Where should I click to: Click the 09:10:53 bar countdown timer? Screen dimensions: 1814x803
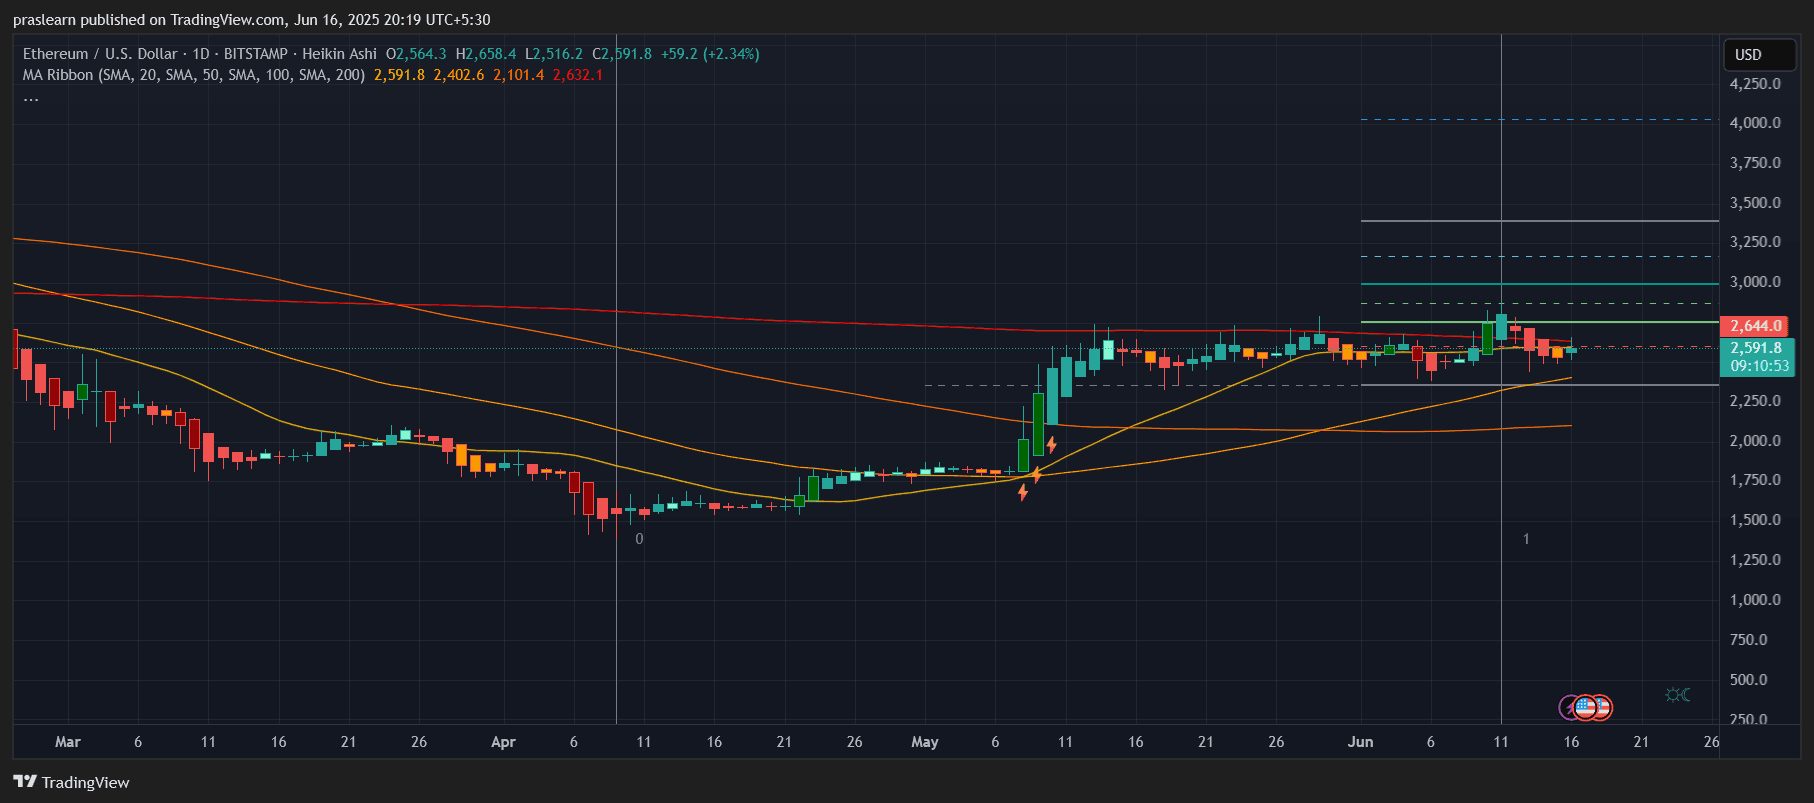point(1759,366)
